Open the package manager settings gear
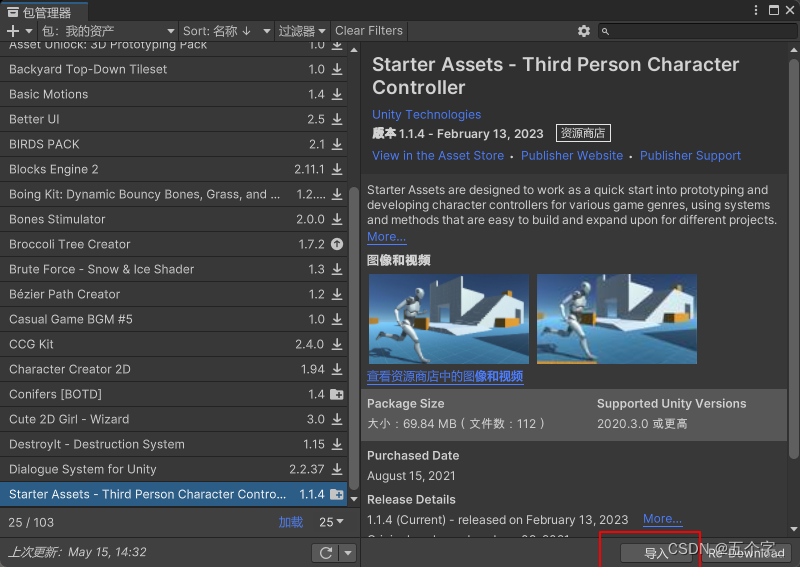This screenshot has height=567, width=800. (x=584, y=31)
